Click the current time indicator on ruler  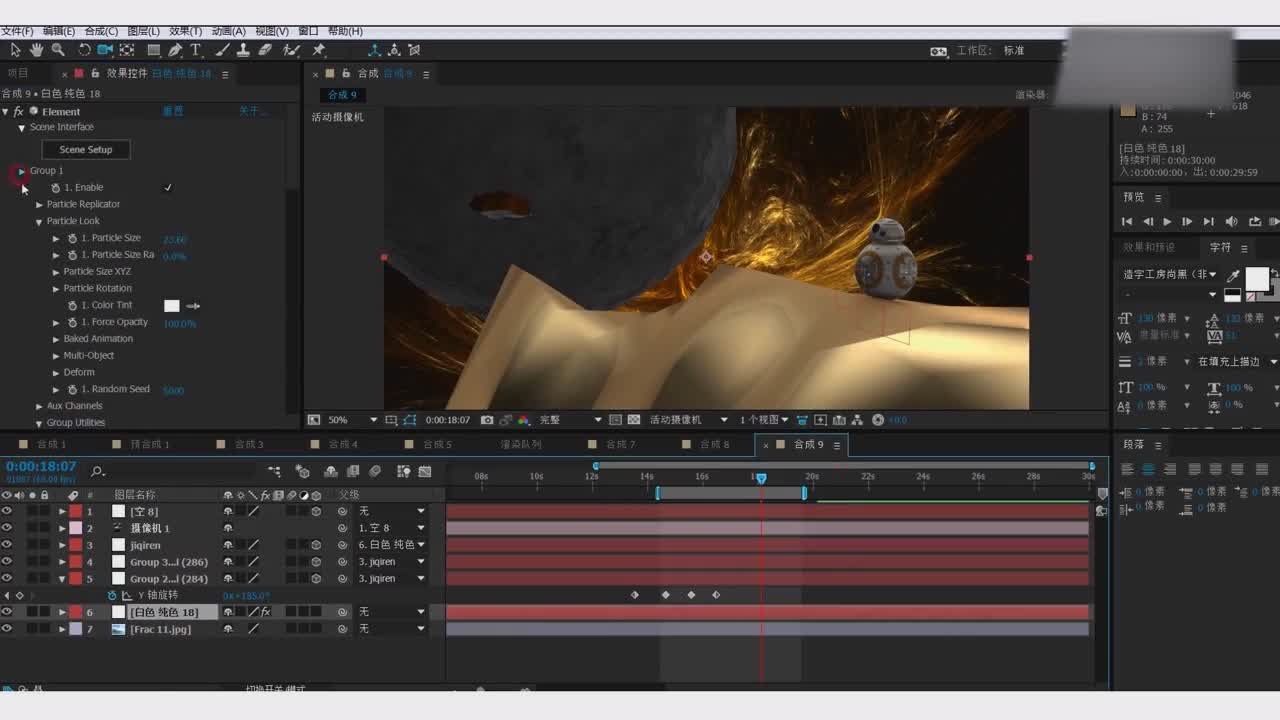coord(761,479)
